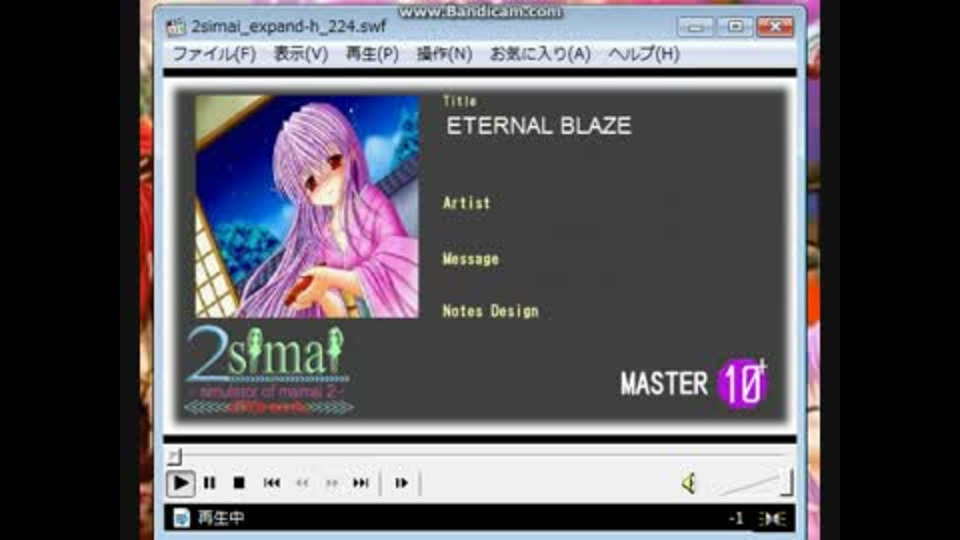The height and width of the screenshot is (540, 960).
Task: Skip to previous track button
Action: (271, 483)
